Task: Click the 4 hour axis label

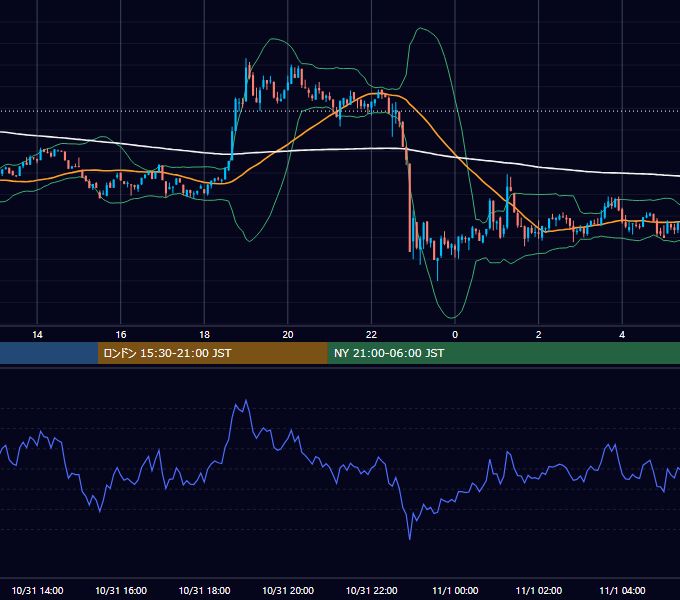Action: click(x=622, y=335)
